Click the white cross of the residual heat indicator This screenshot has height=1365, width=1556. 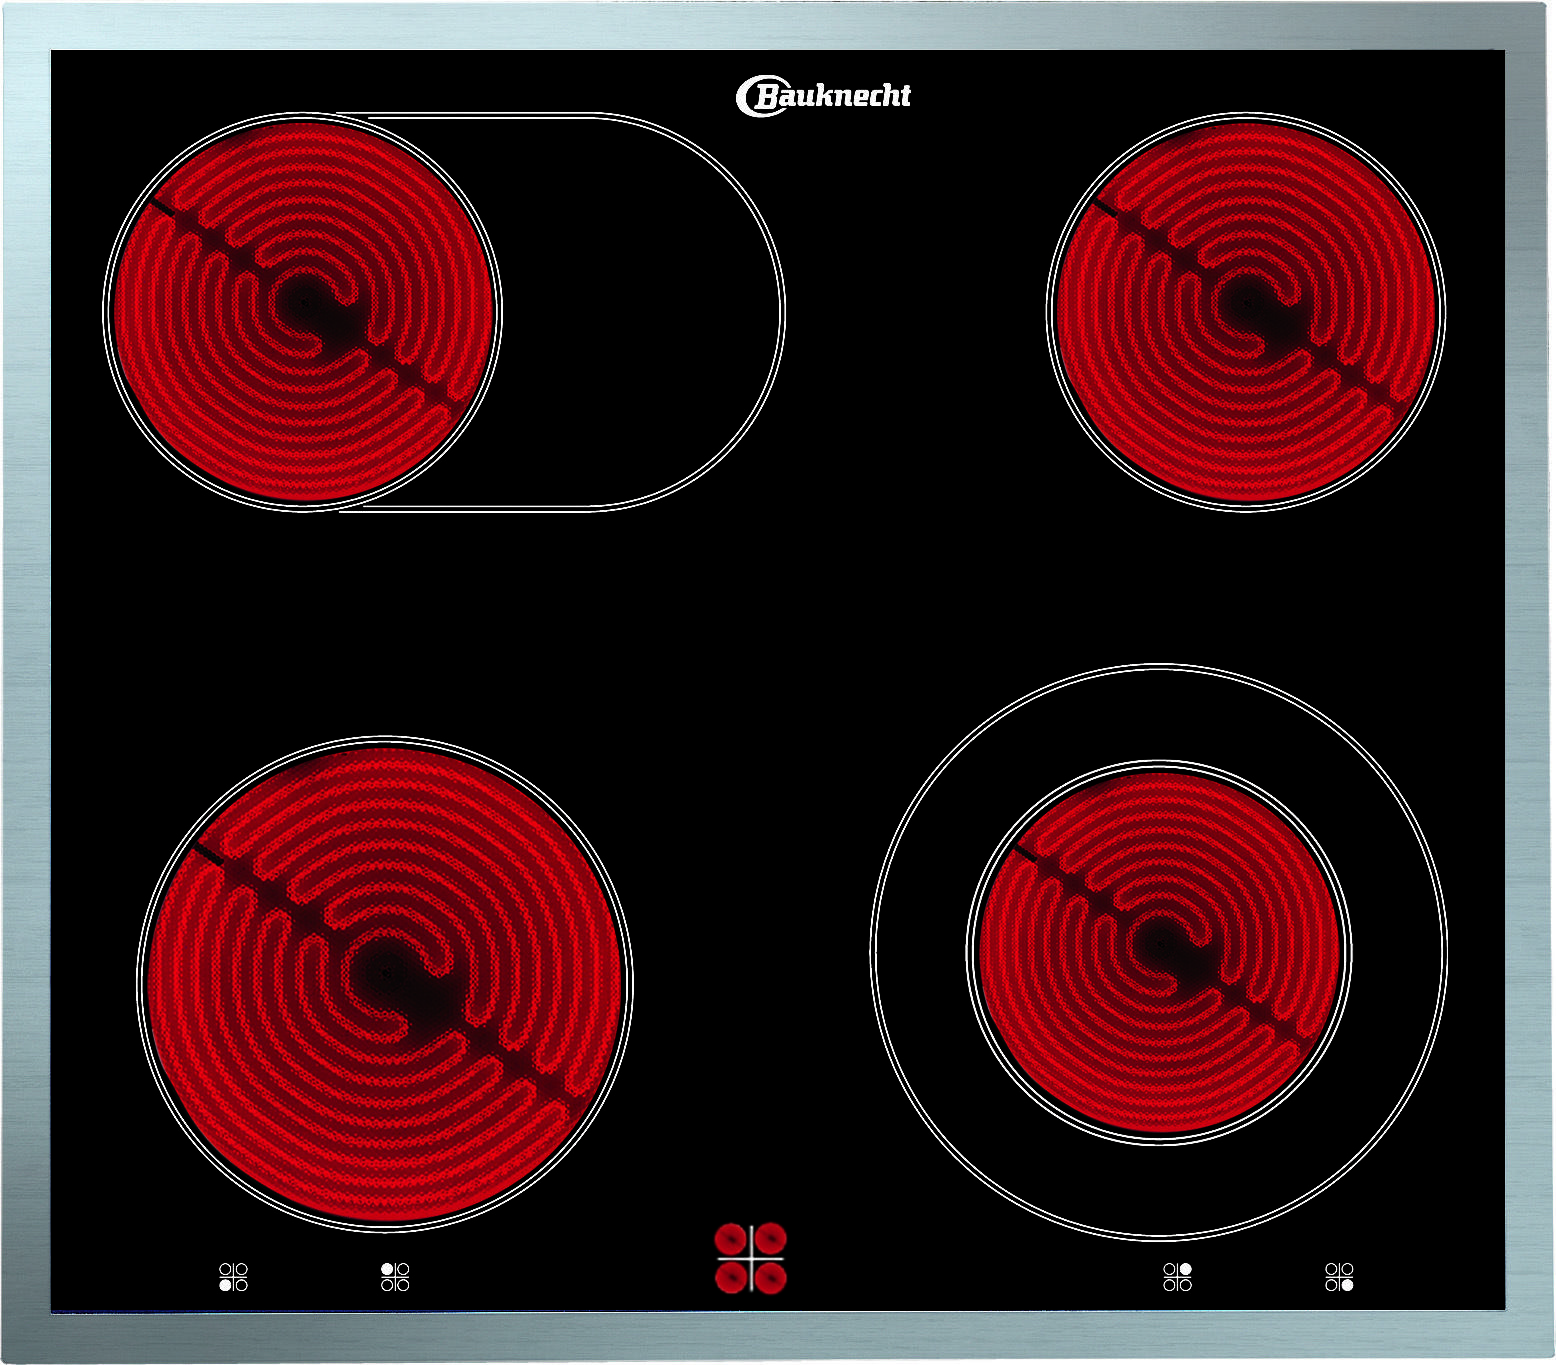[751, 1258]
